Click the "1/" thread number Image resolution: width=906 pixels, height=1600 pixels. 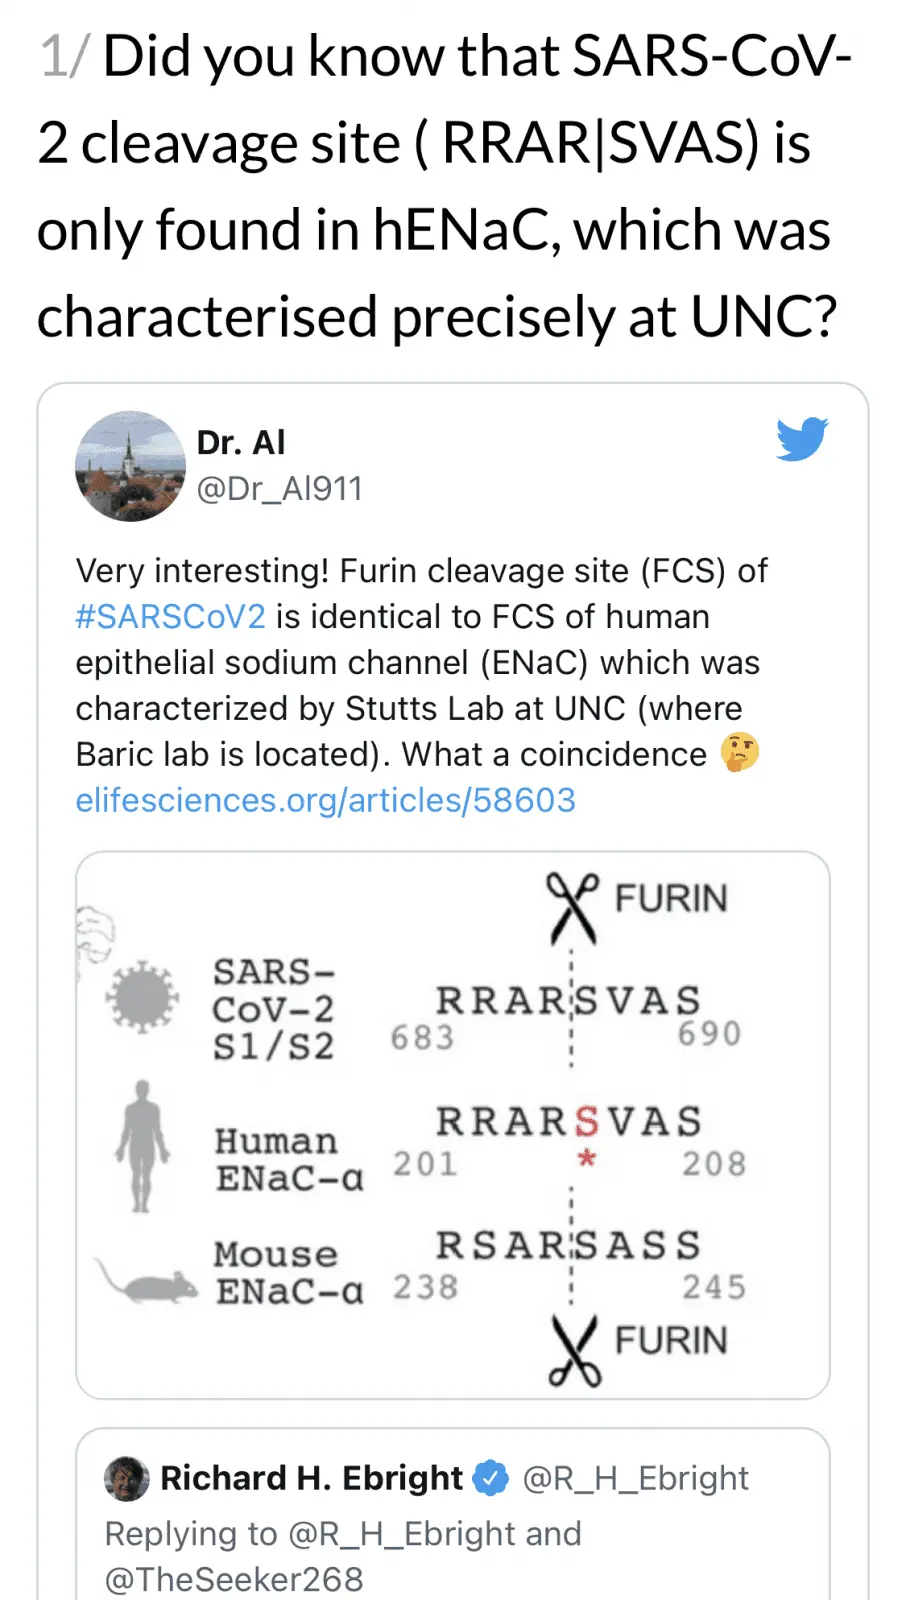click(64, 56)
